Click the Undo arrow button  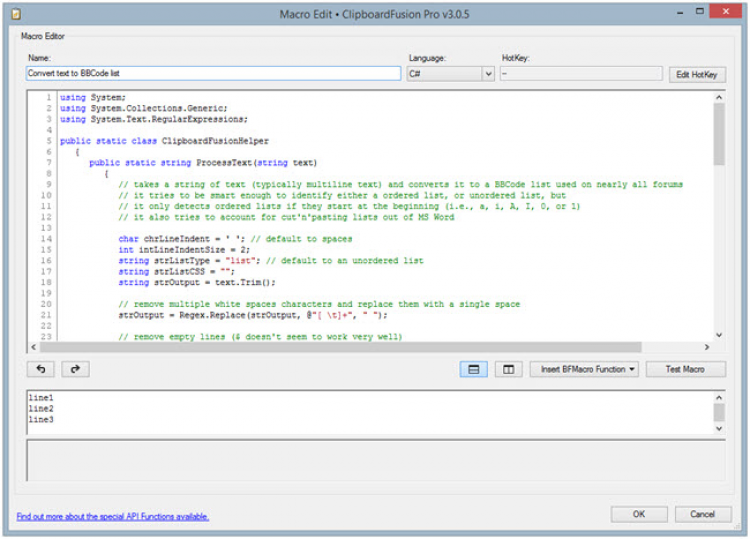click(41, 369)
